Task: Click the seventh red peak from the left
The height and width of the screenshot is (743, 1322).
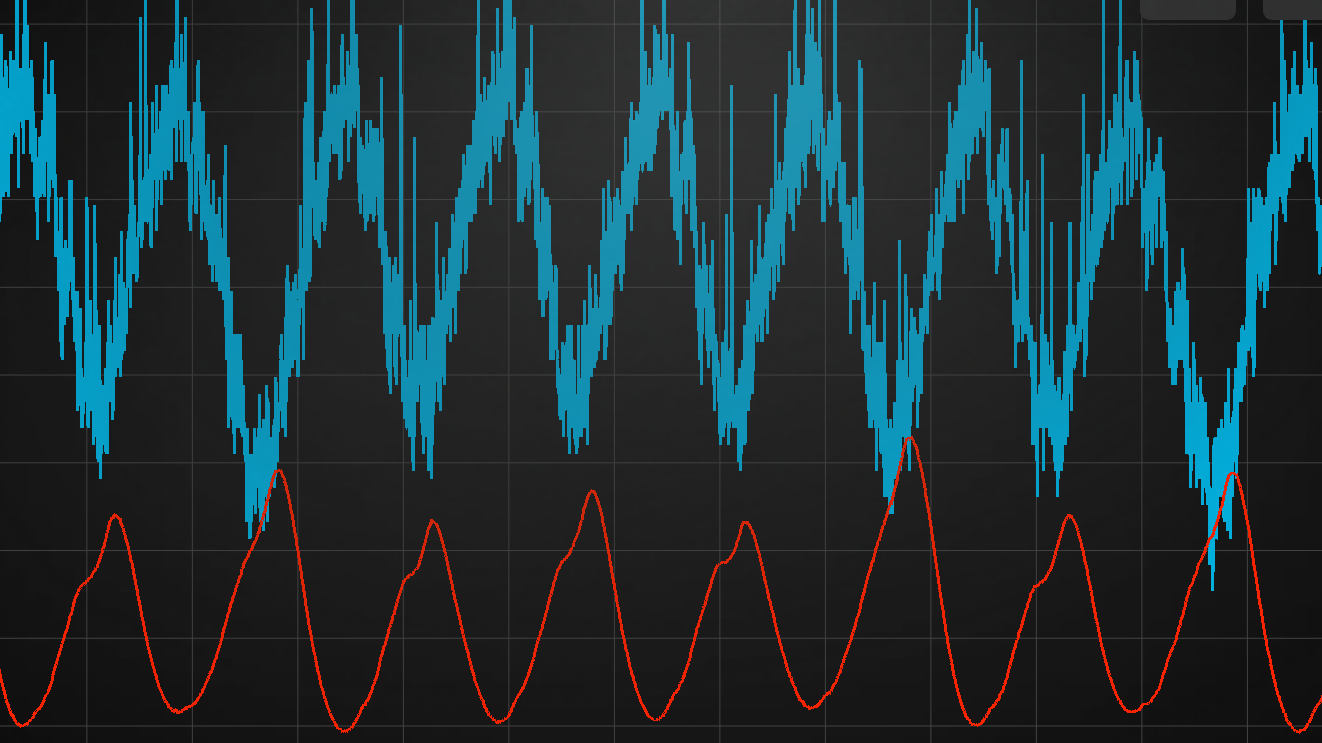Action: [x=1069, y=515]
